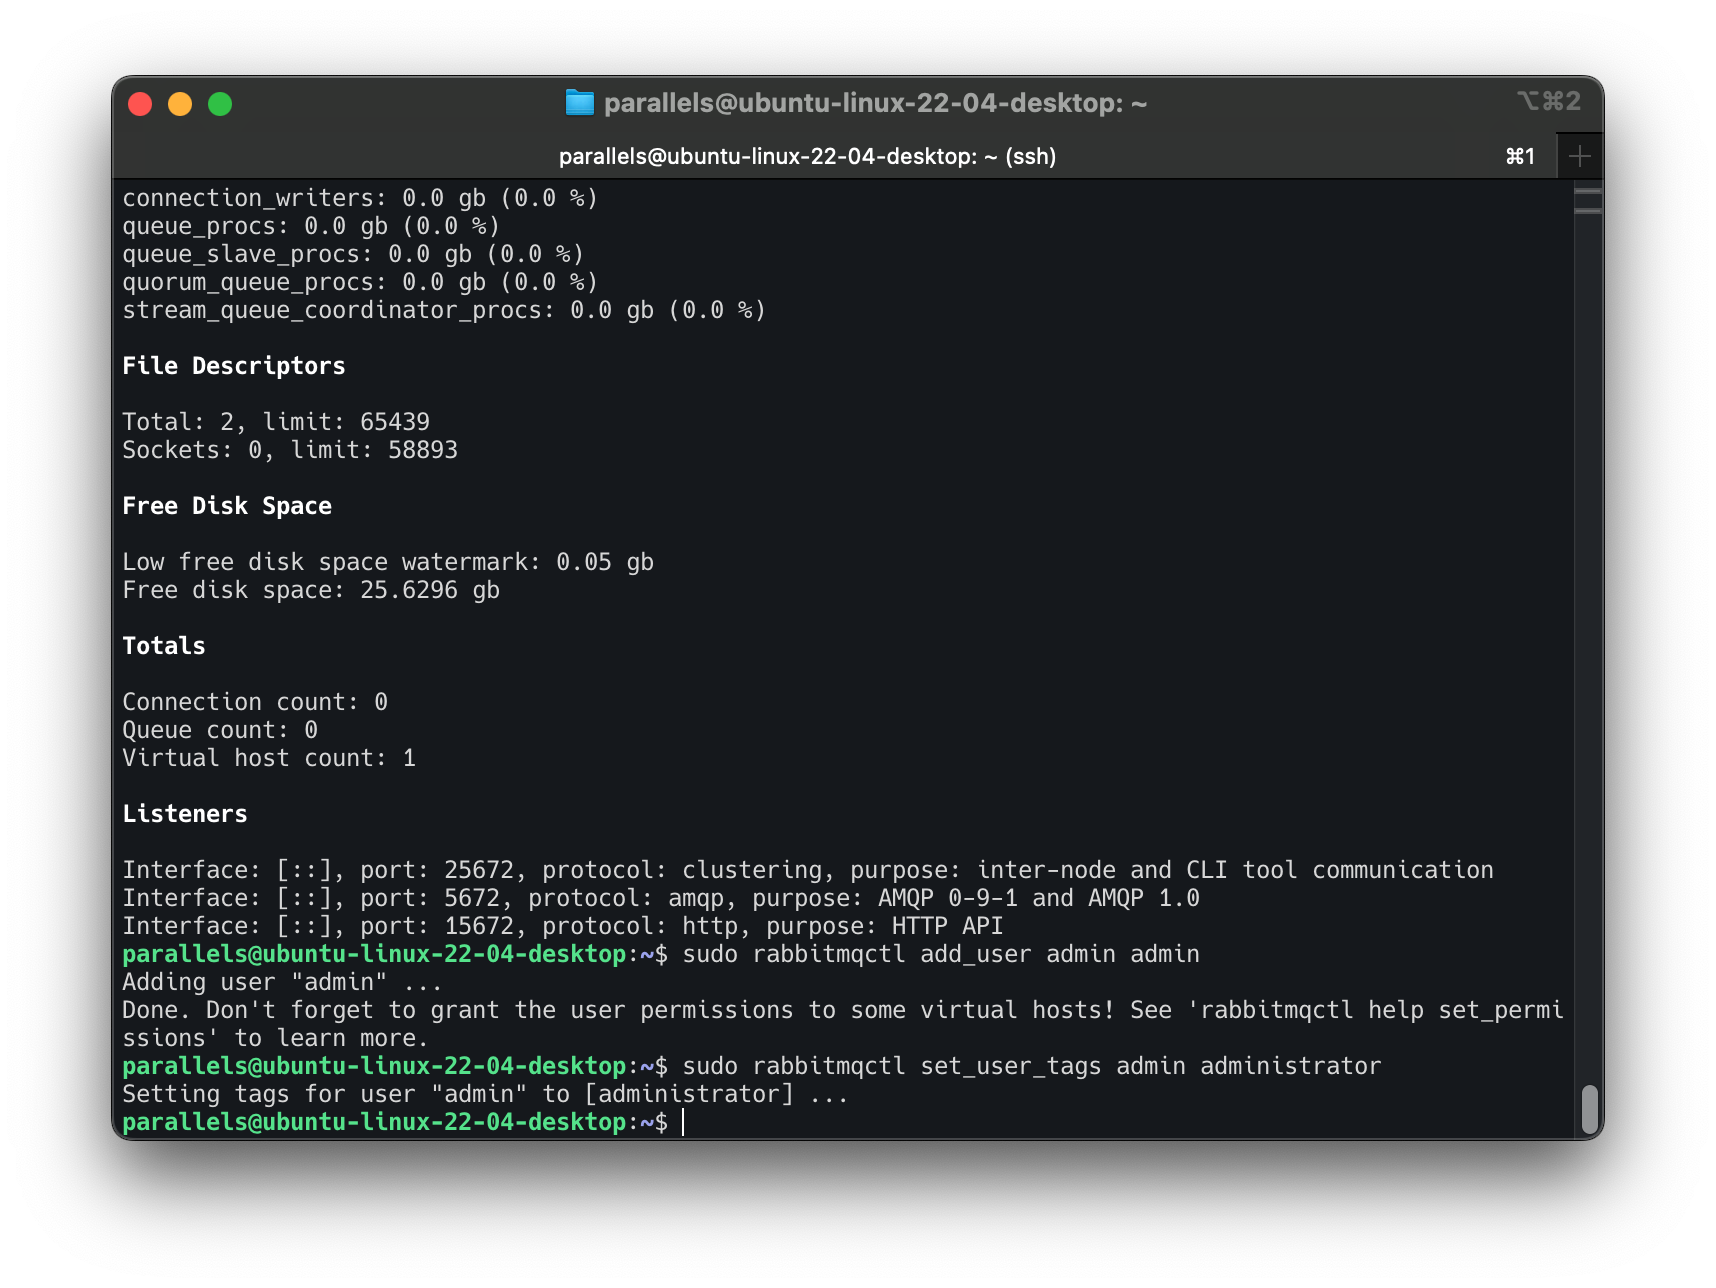Viewport: 1716px width, 1288px height.
Task: Click the window title showing parallels@ubuntu-linux-22-04-desktop
Action: click(x=876, y=102)
